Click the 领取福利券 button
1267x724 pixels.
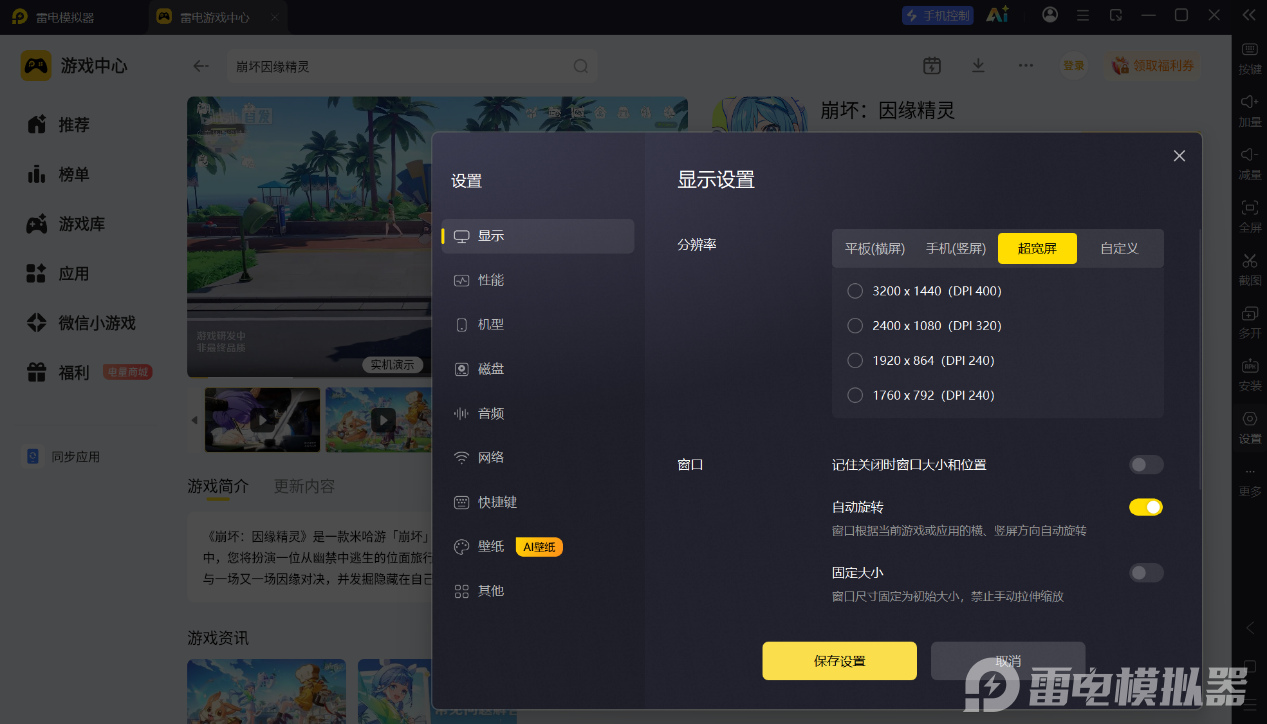pyautogui.click(x=1153, y=65)
